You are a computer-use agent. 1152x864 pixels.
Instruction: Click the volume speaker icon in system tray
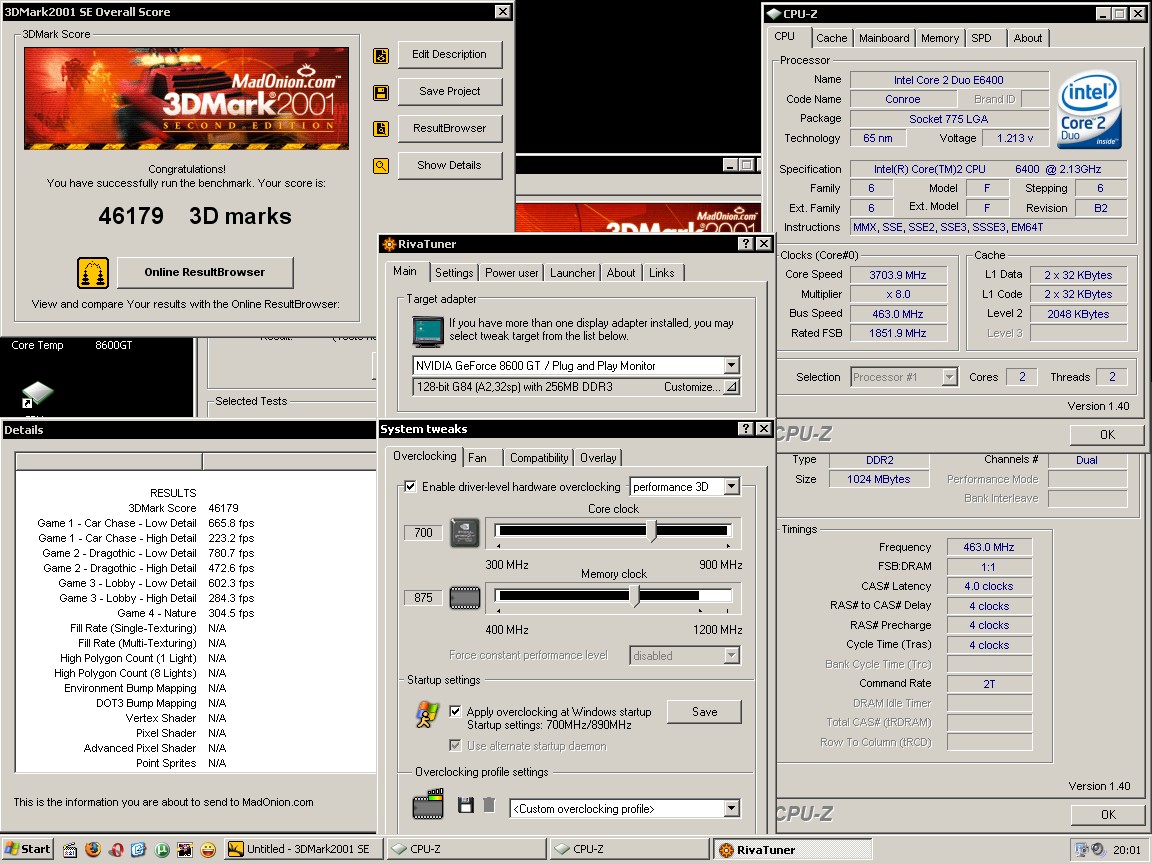coord(1098,849)
